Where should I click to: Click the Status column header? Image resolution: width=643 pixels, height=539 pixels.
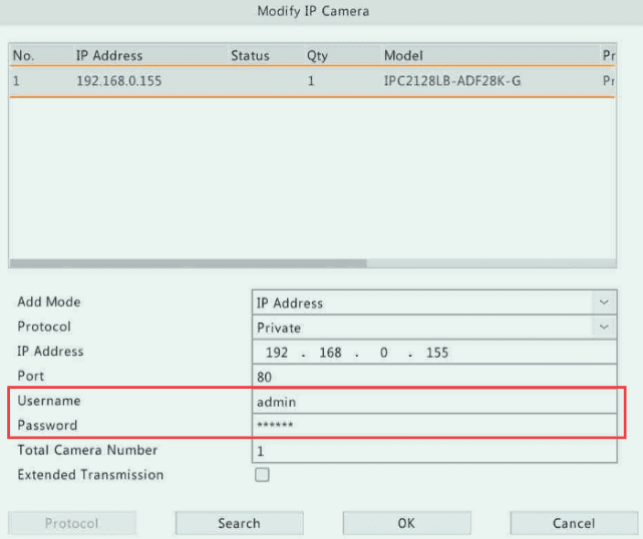(250, 56)
